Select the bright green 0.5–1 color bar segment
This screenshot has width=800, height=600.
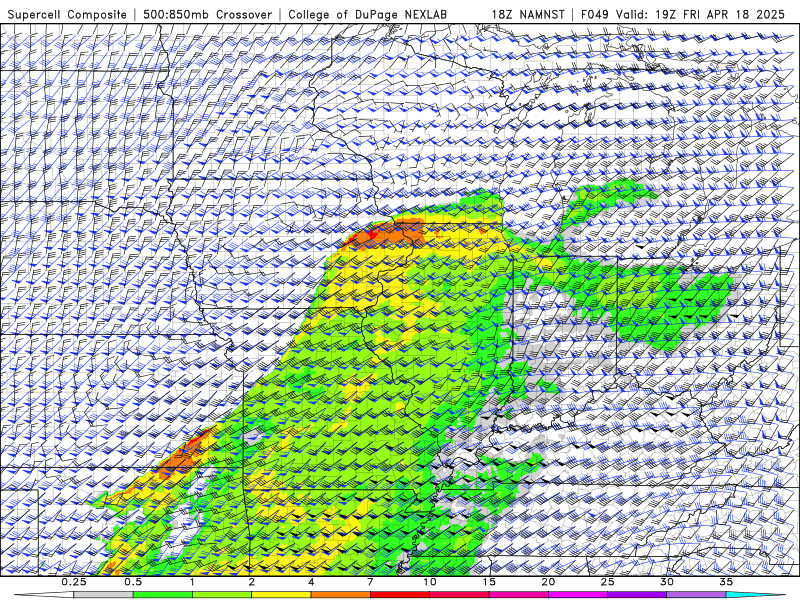point(163,595)
